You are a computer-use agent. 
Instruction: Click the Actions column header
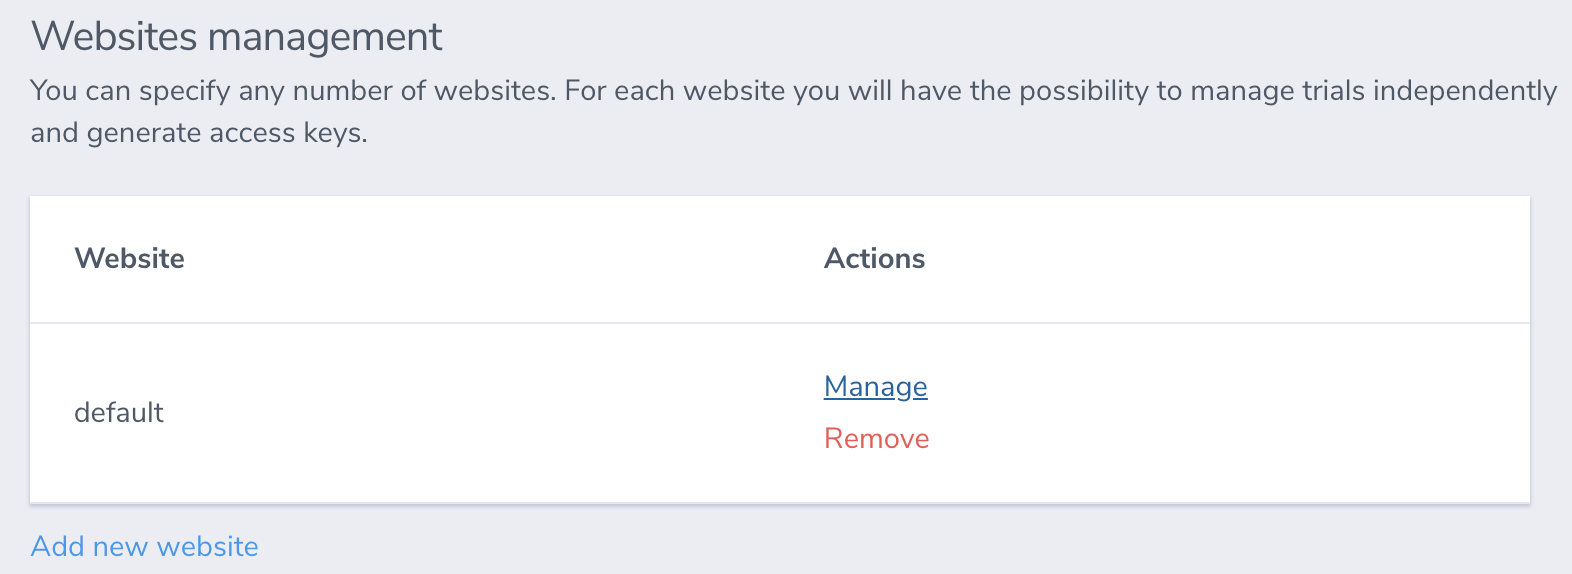click(x=874, y=259)
